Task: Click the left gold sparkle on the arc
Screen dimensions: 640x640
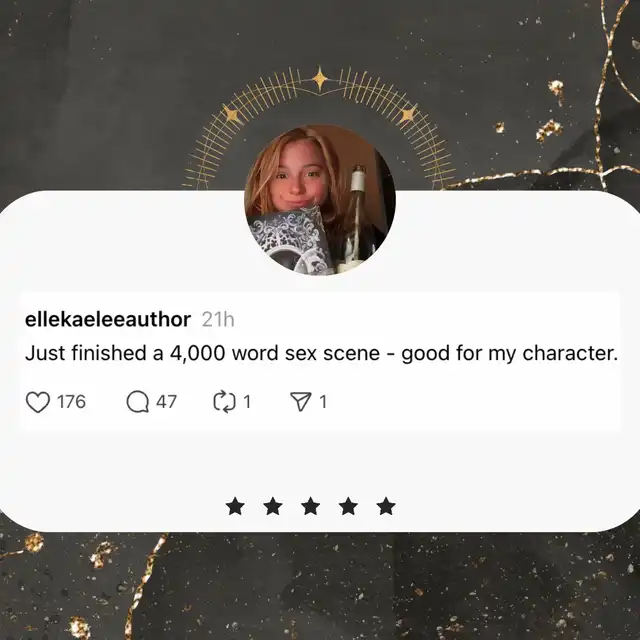Action: click(231, 115)
